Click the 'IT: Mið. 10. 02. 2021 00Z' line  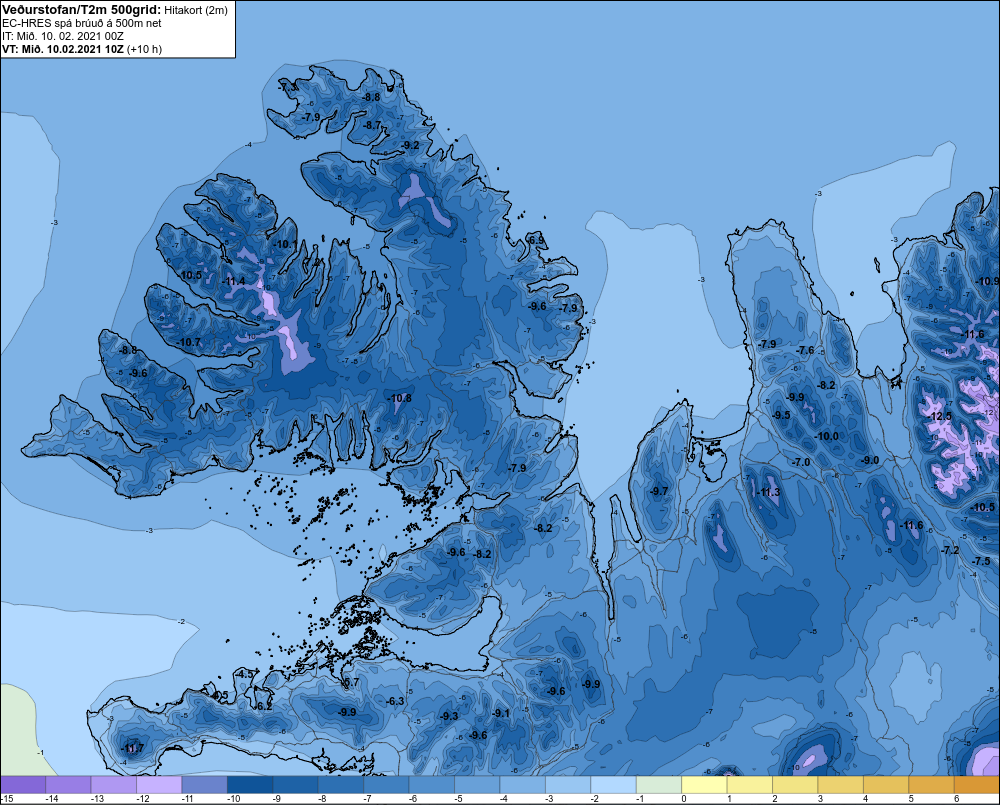62,36
